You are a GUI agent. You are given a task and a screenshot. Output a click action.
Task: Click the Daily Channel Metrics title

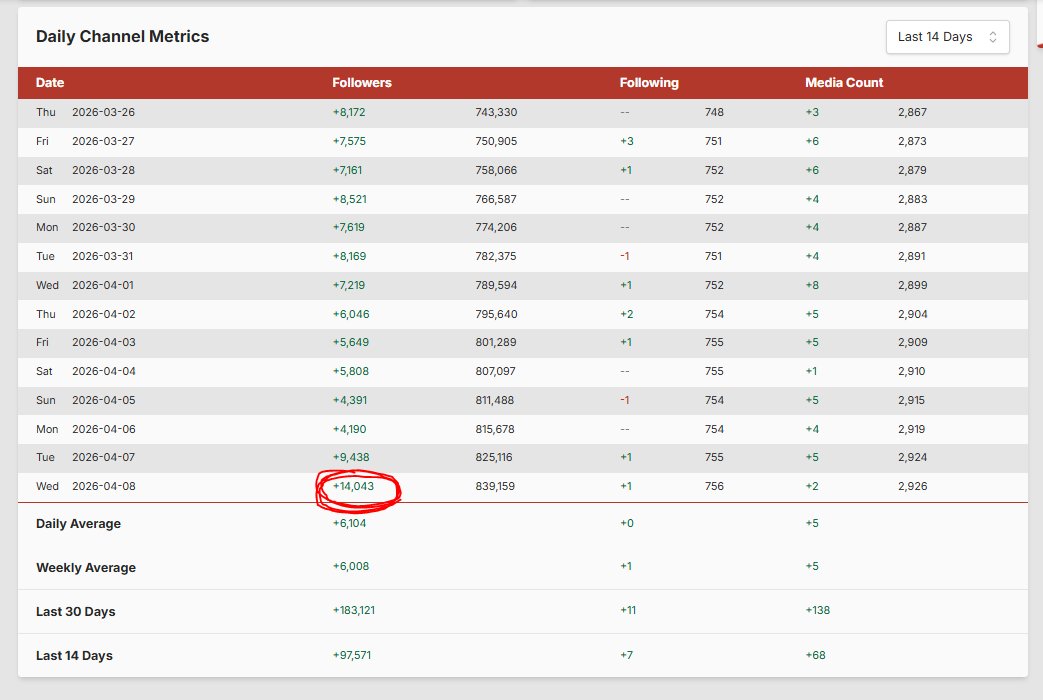coord(122,37)
